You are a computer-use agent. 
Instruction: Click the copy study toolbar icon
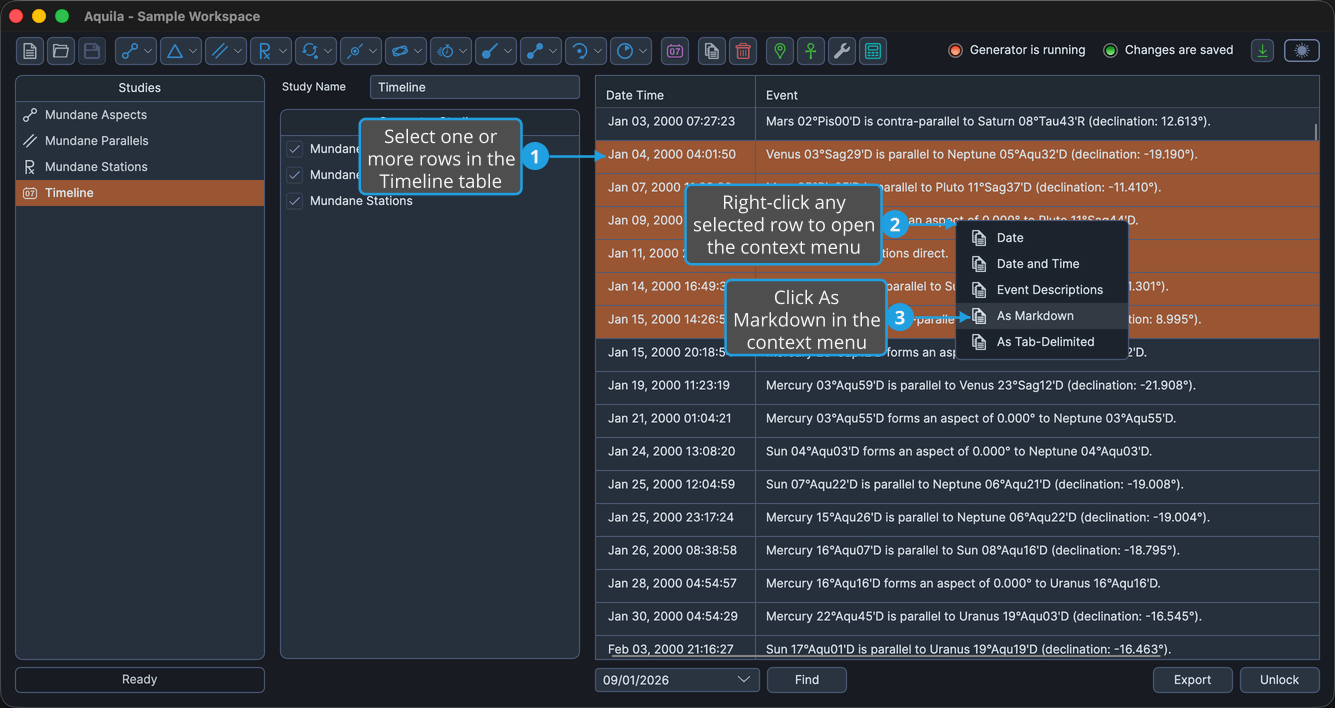pos(712,51)
